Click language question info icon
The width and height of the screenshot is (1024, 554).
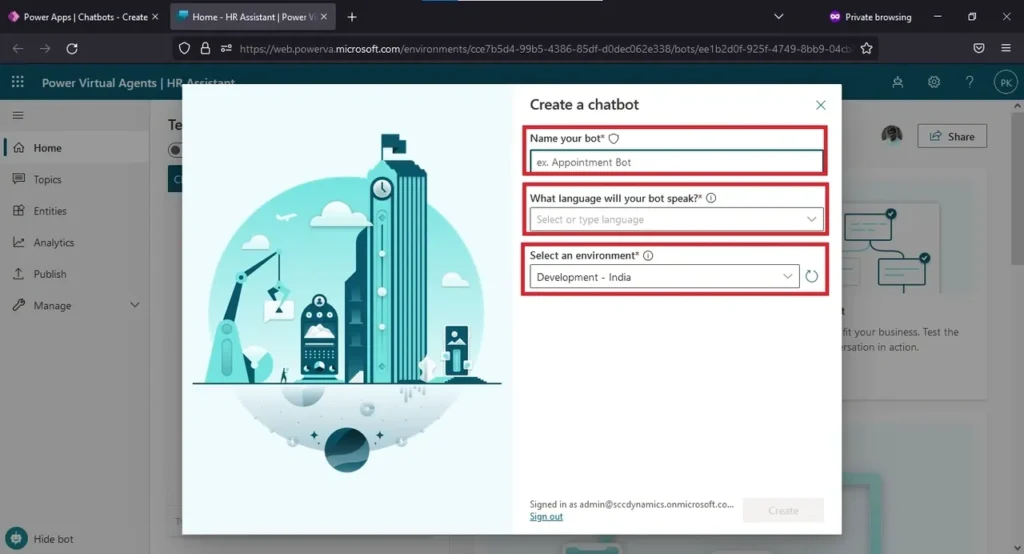[711, 198]
